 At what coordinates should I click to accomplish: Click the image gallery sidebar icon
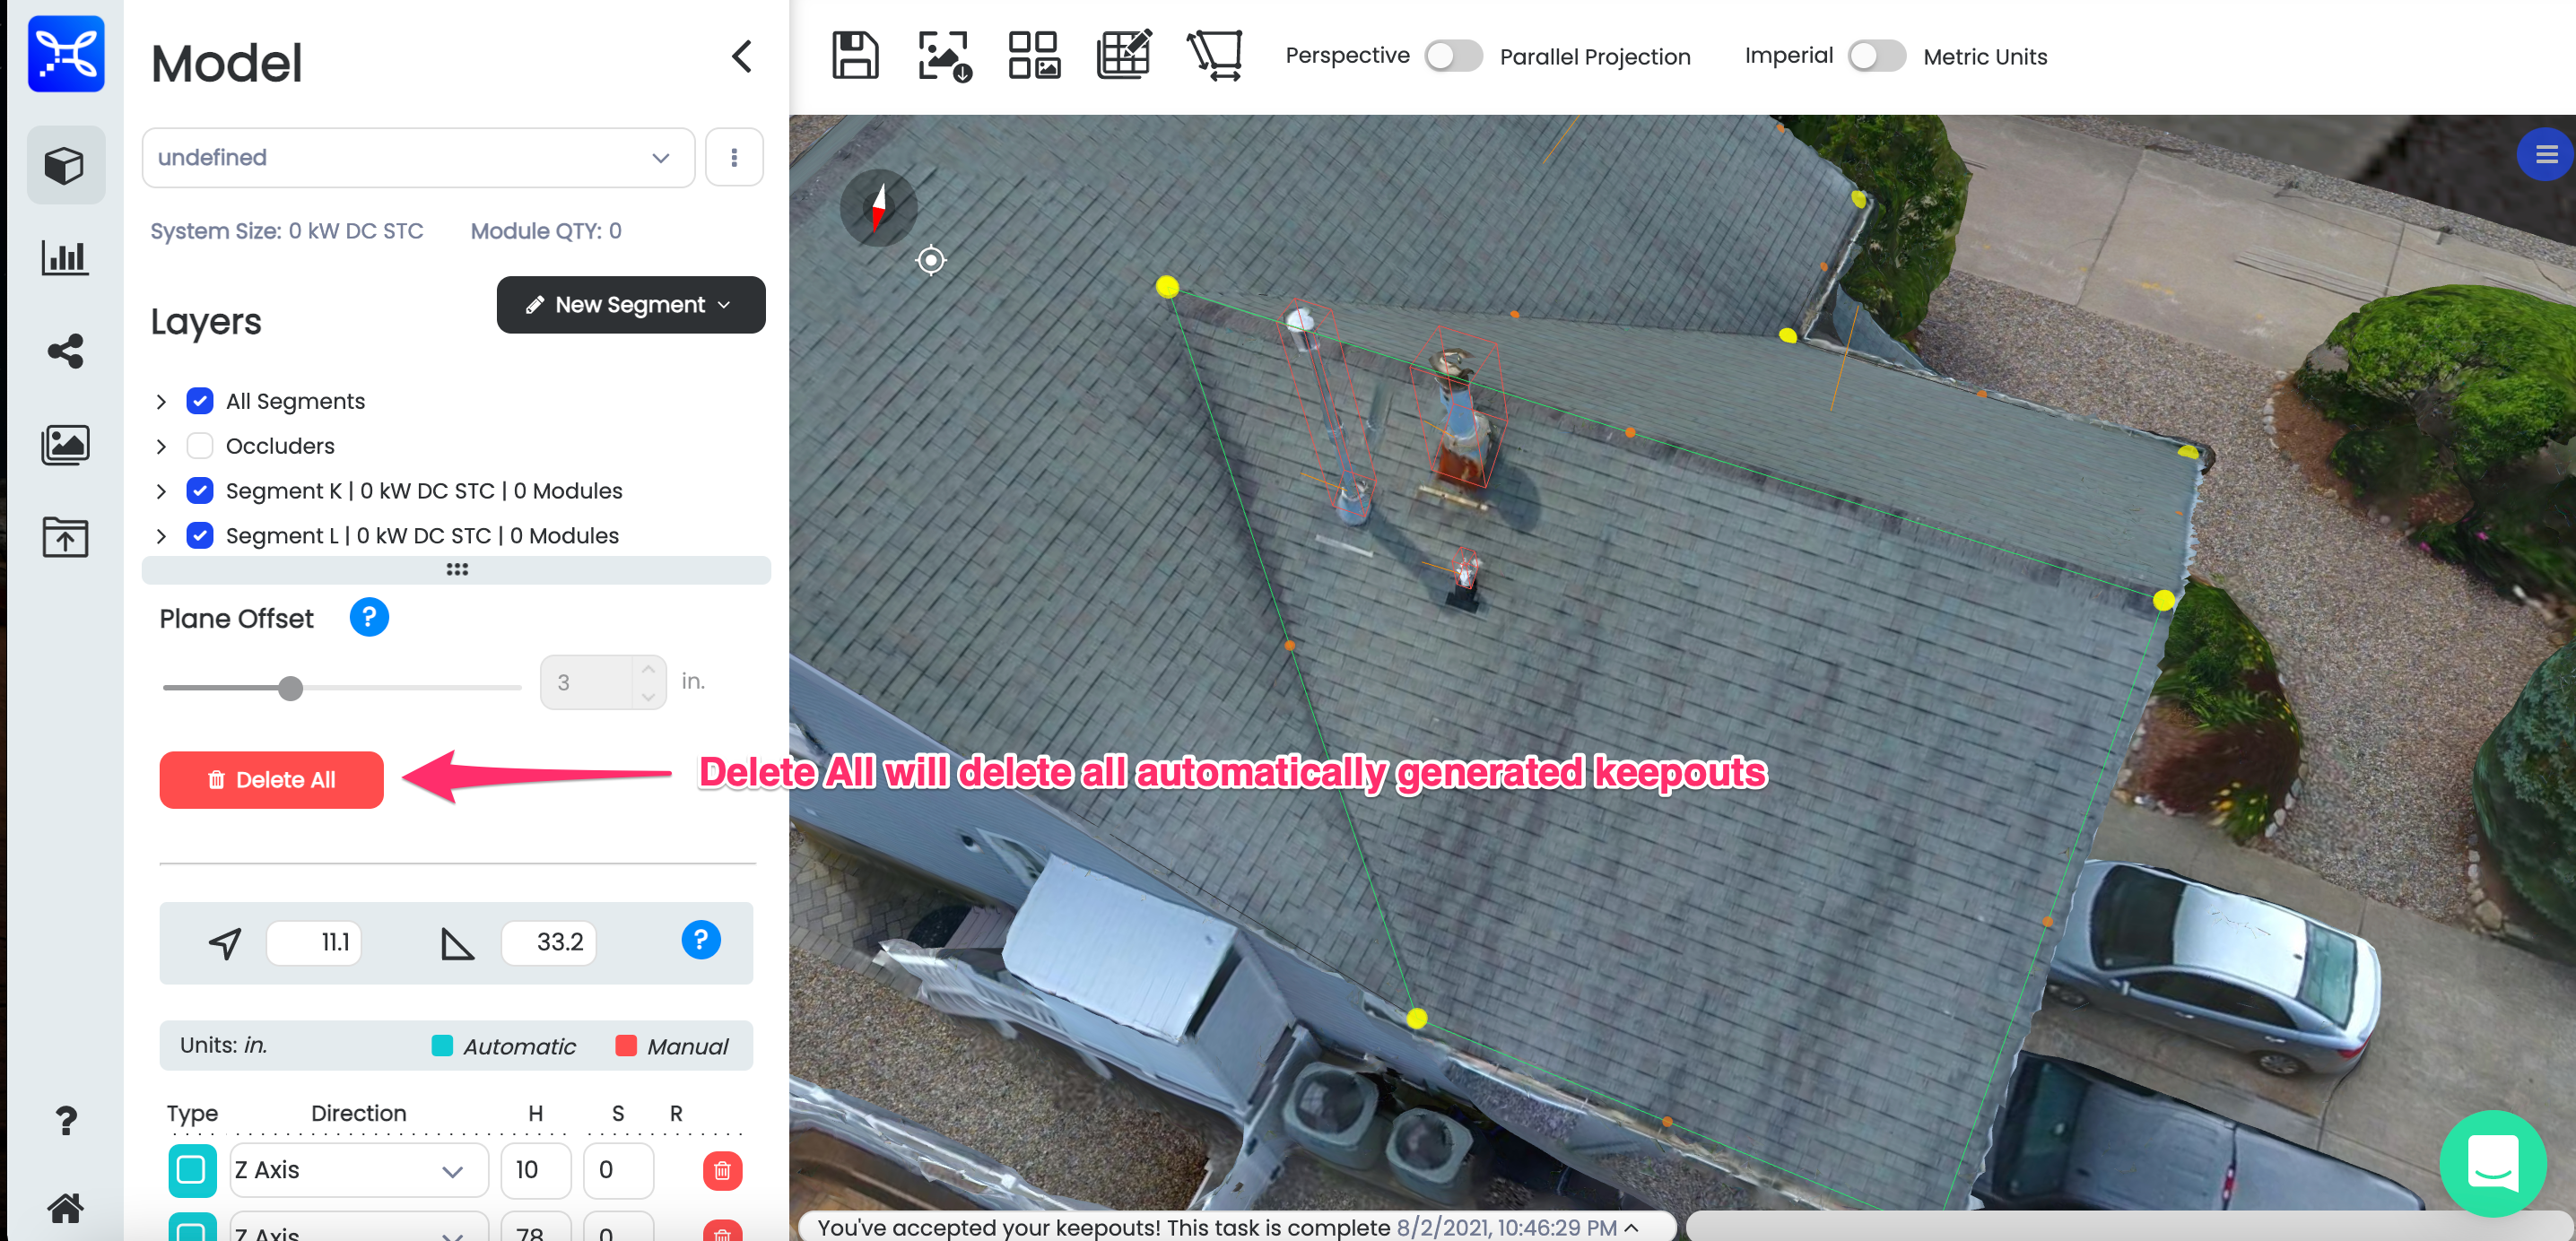(65, 444)
